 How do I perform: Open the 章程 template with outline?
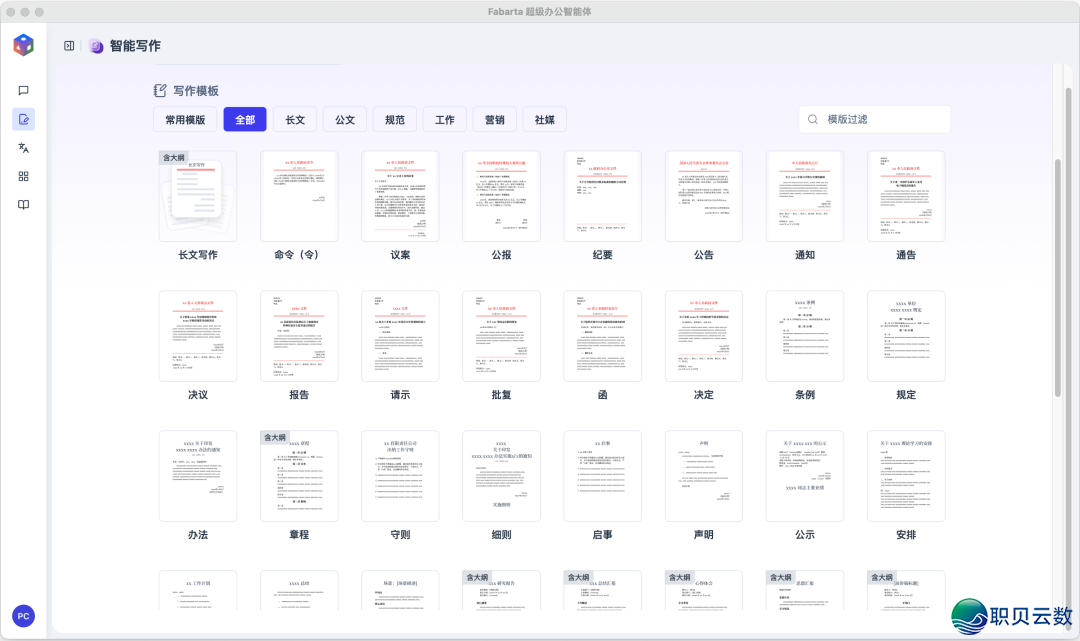pos(299,476)
